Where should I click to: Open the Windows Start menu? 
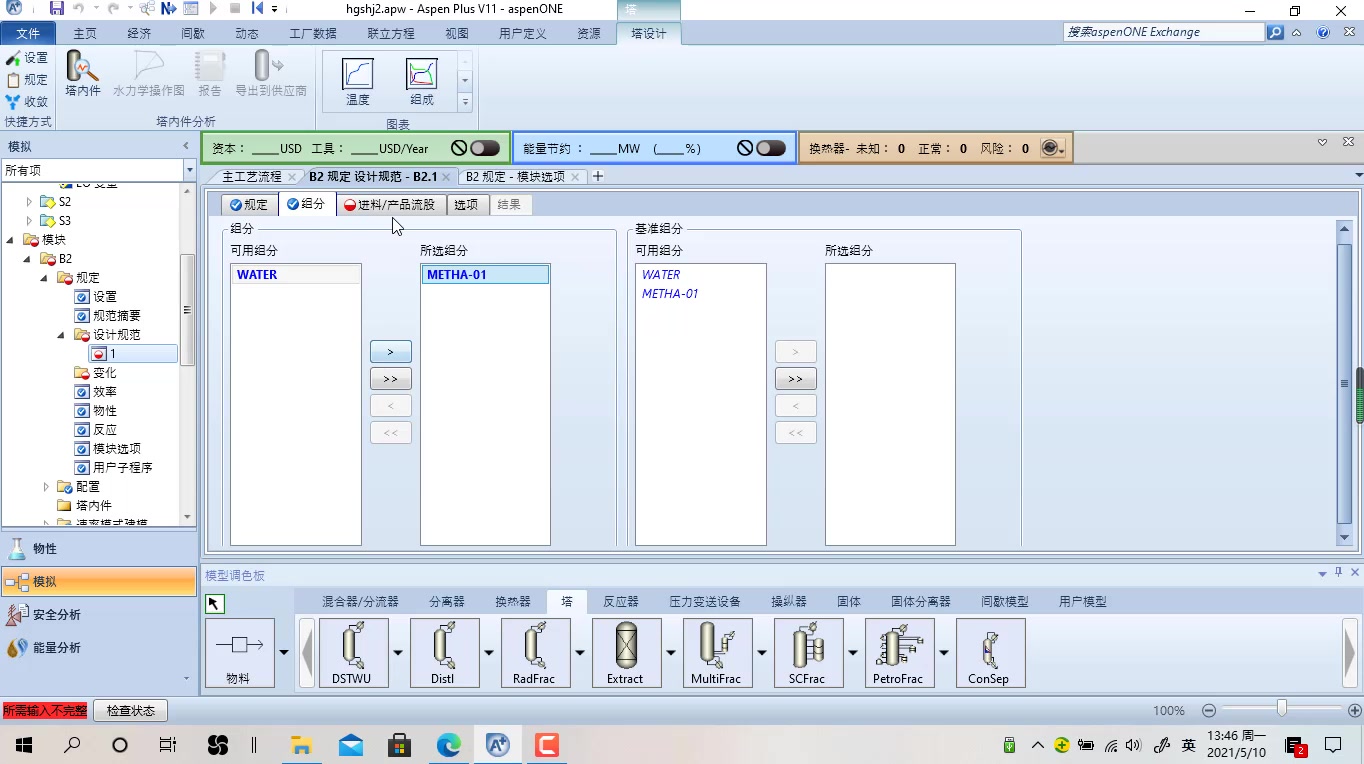(x=24, y=745)
